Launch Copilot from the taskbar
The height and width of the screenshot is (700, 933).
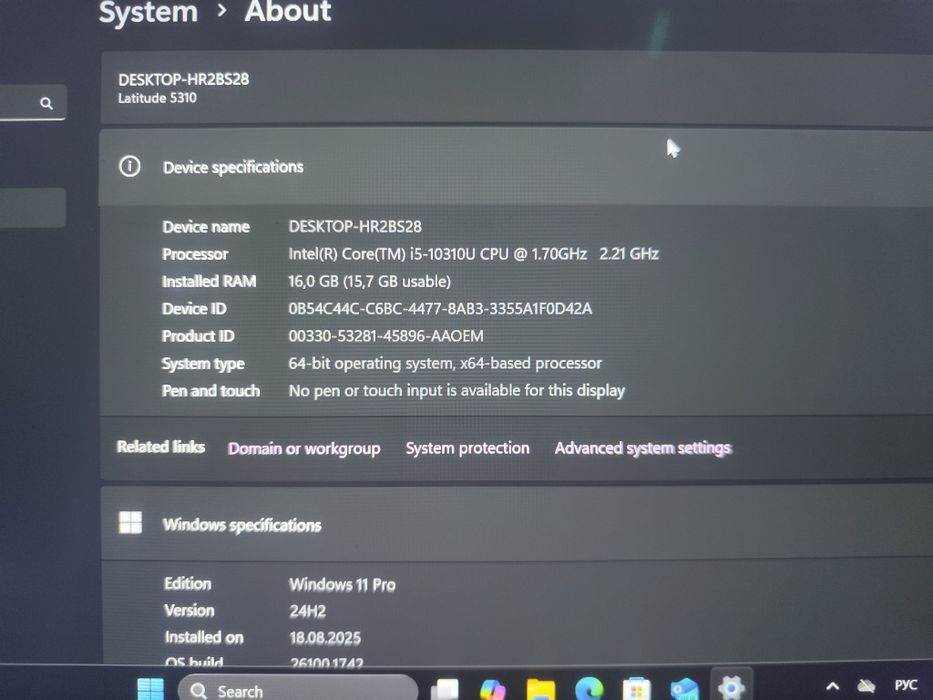pyautogui.click(x=493, y=690)
